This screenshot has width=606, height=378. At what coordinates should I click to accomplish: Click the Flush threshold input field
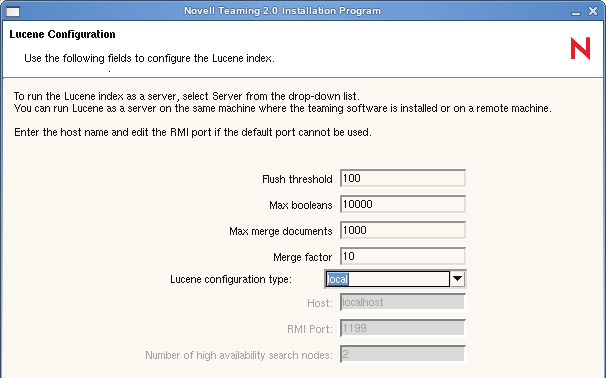(403, 178)
